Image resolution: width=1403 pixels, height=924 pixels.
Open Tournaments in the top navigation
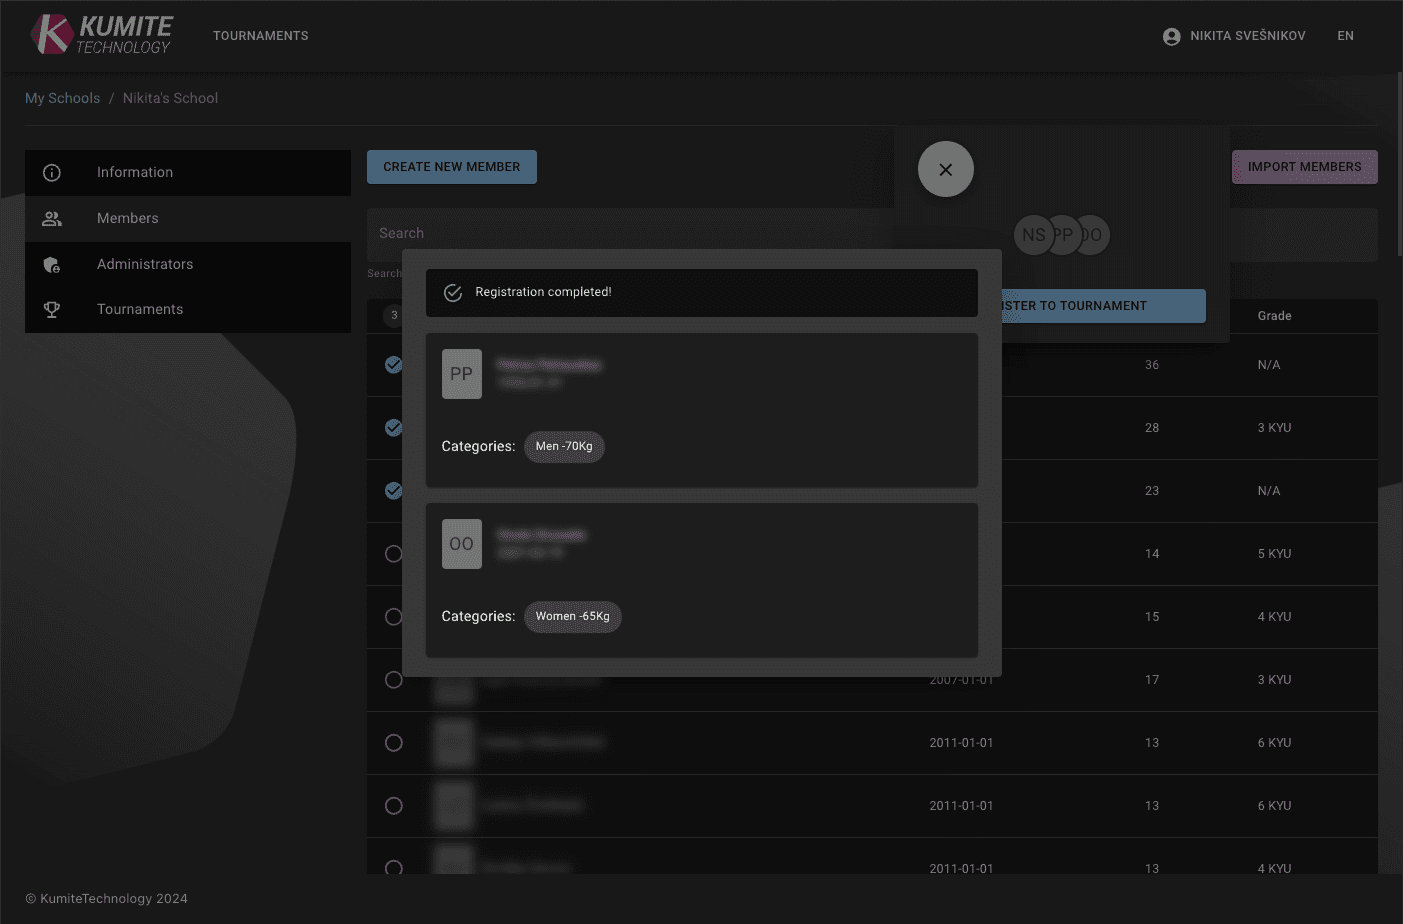(260, 36)
